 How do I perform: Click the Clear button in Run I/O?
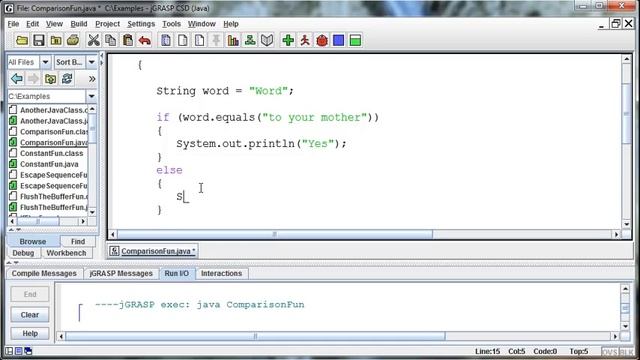coord(30,315)
